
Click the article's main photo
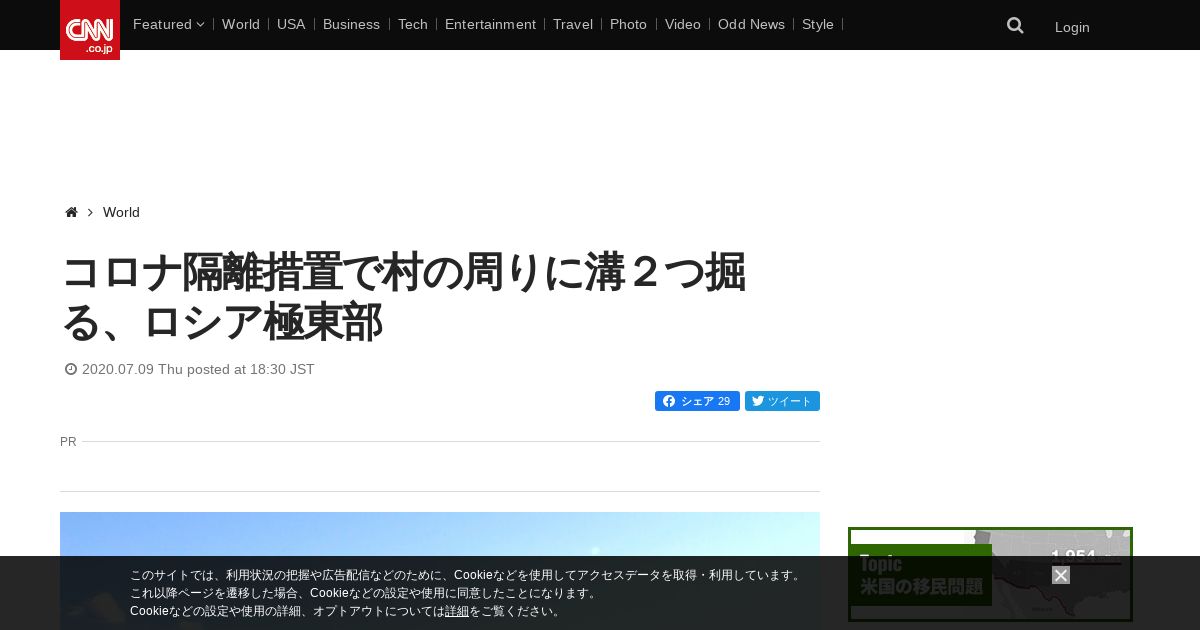click(440, 570)
